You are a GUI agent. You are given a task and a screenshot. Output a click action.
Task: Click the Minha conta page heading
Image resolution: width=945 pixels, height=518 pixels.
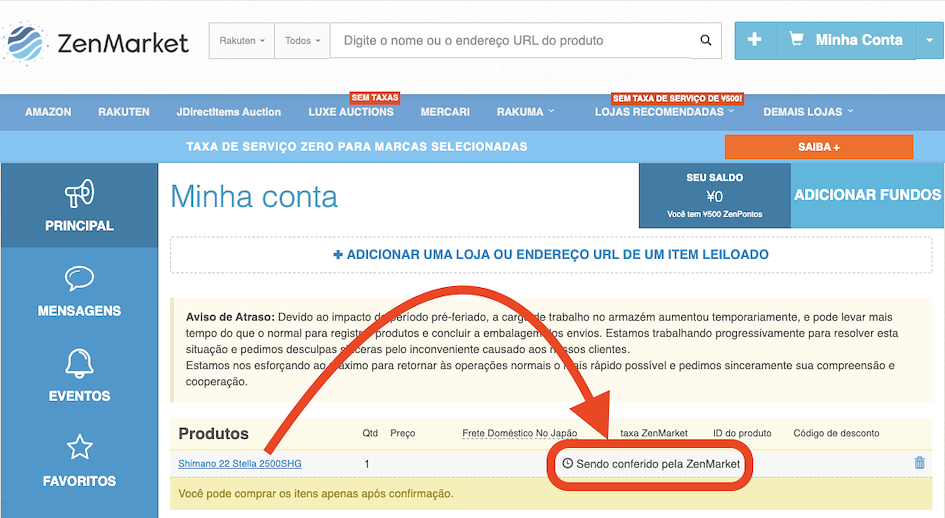pos(254,197)
